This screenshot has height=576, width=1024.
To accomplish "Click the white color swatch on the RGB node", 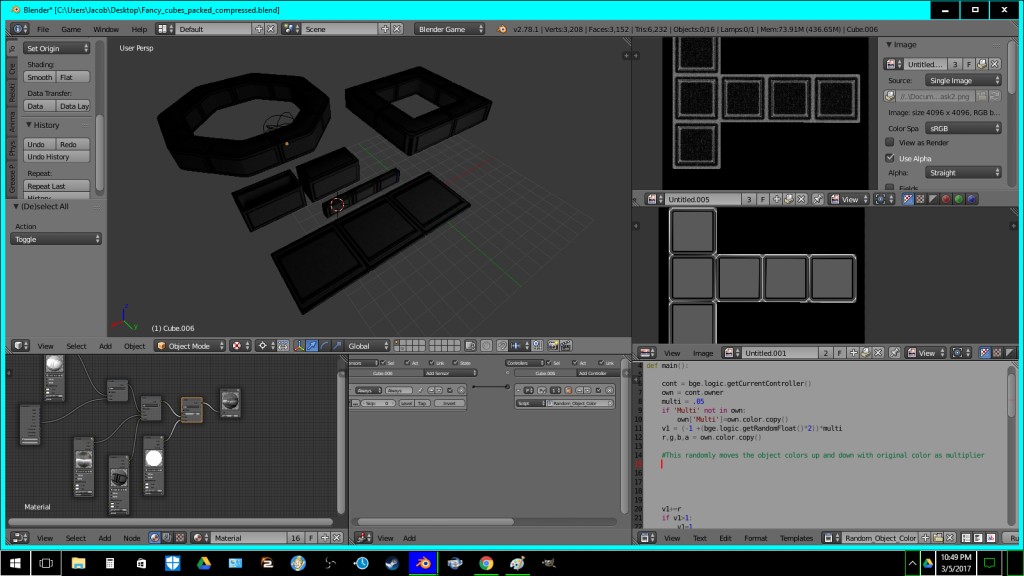I will [154, 457].
